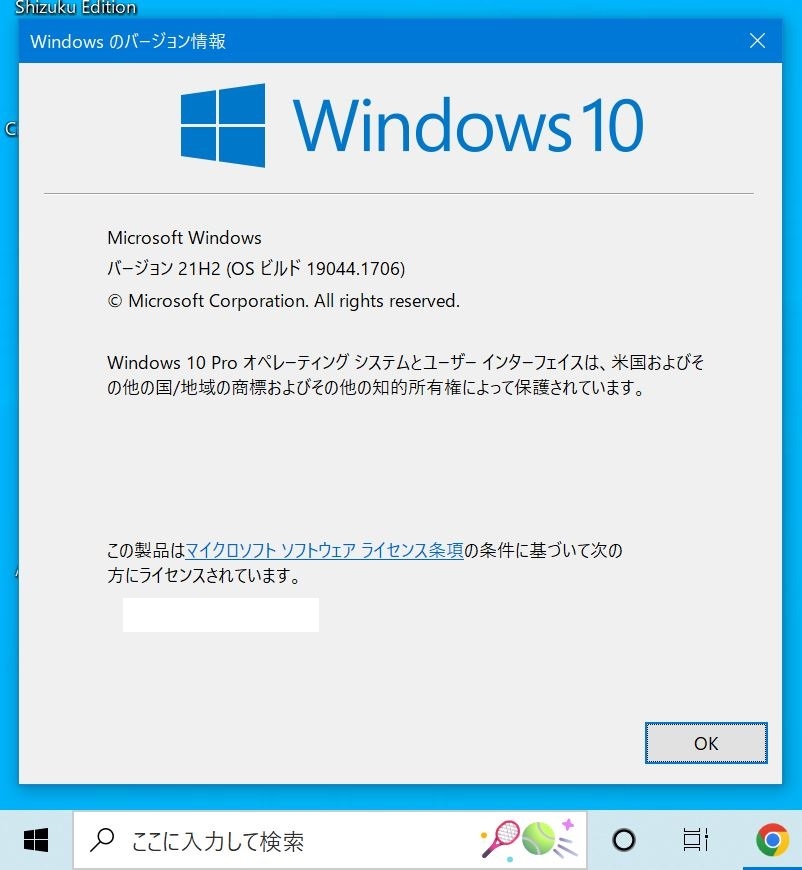Click the "方にライセンスされています。" text line

coord(204,575)
